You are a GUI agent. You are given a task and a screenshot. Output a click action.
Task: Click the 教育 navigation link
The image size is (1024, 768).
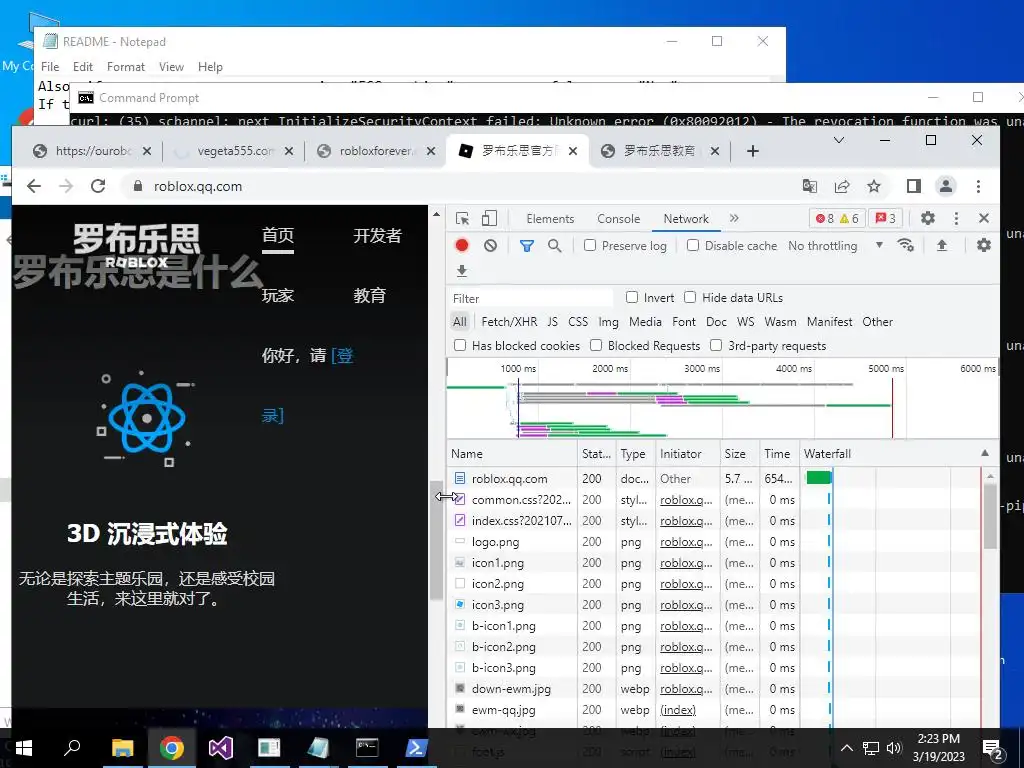(370, 296)
